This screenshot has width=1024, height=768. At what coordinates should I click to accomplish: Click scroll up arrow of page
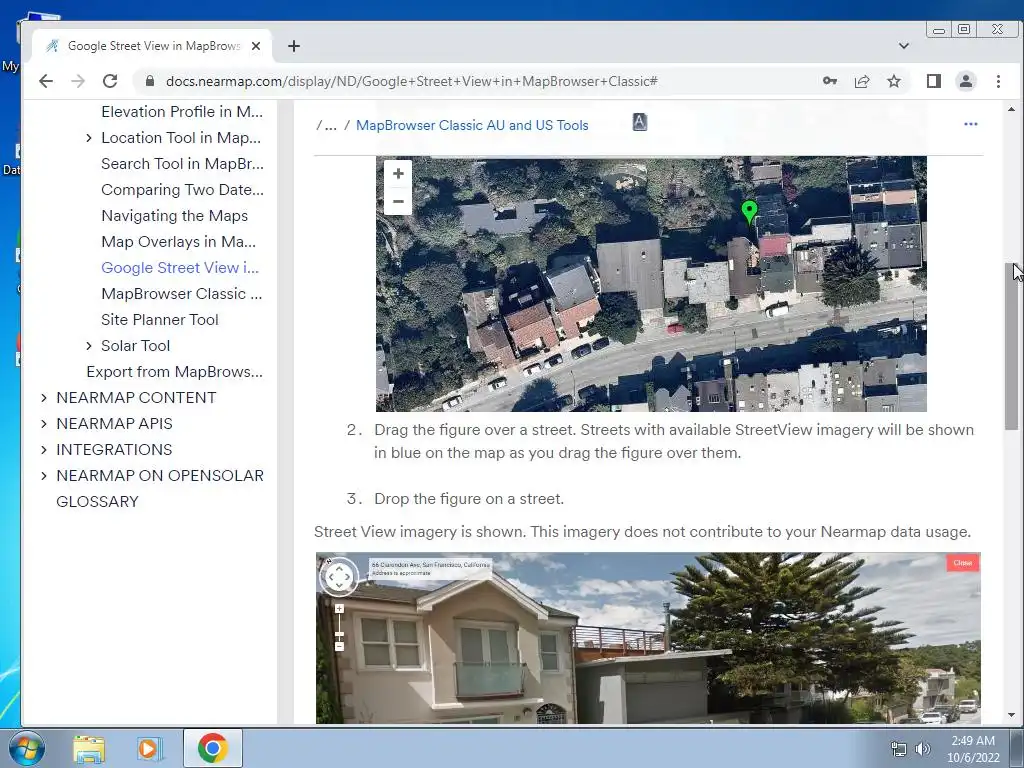[x=1012, y=109]
